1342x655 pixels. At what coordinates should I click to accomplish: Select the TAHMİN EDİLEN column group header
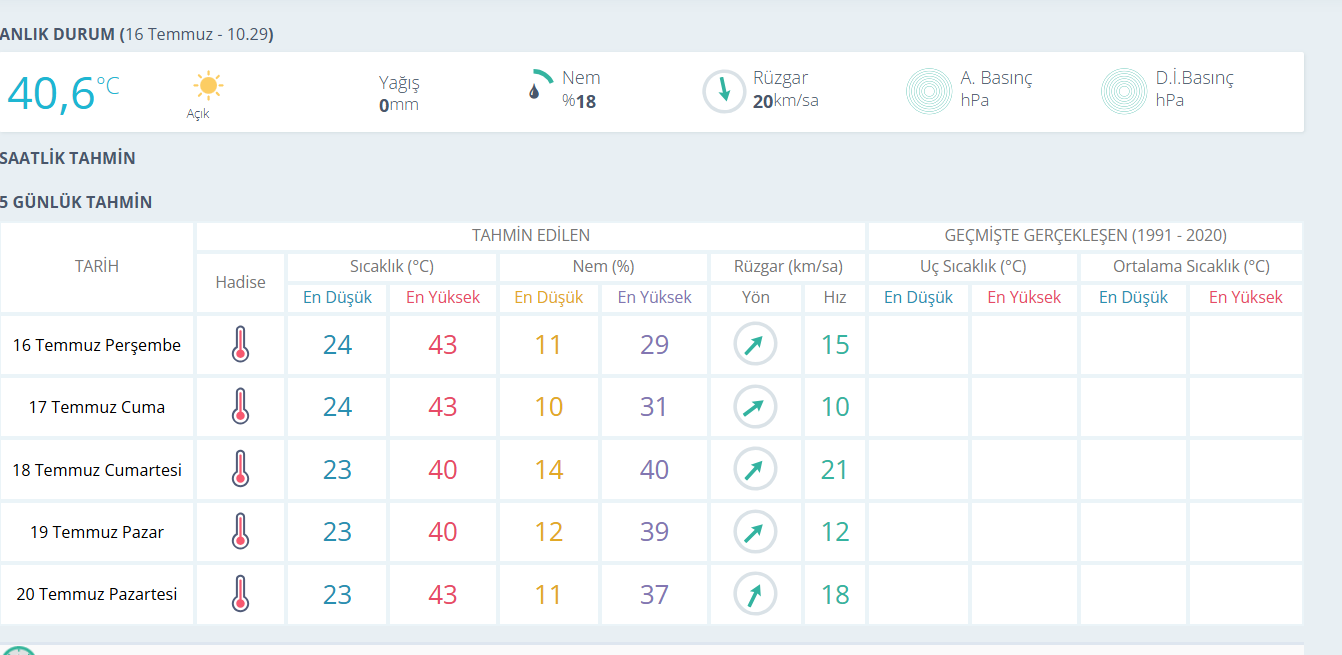click(x=531, y=236)
